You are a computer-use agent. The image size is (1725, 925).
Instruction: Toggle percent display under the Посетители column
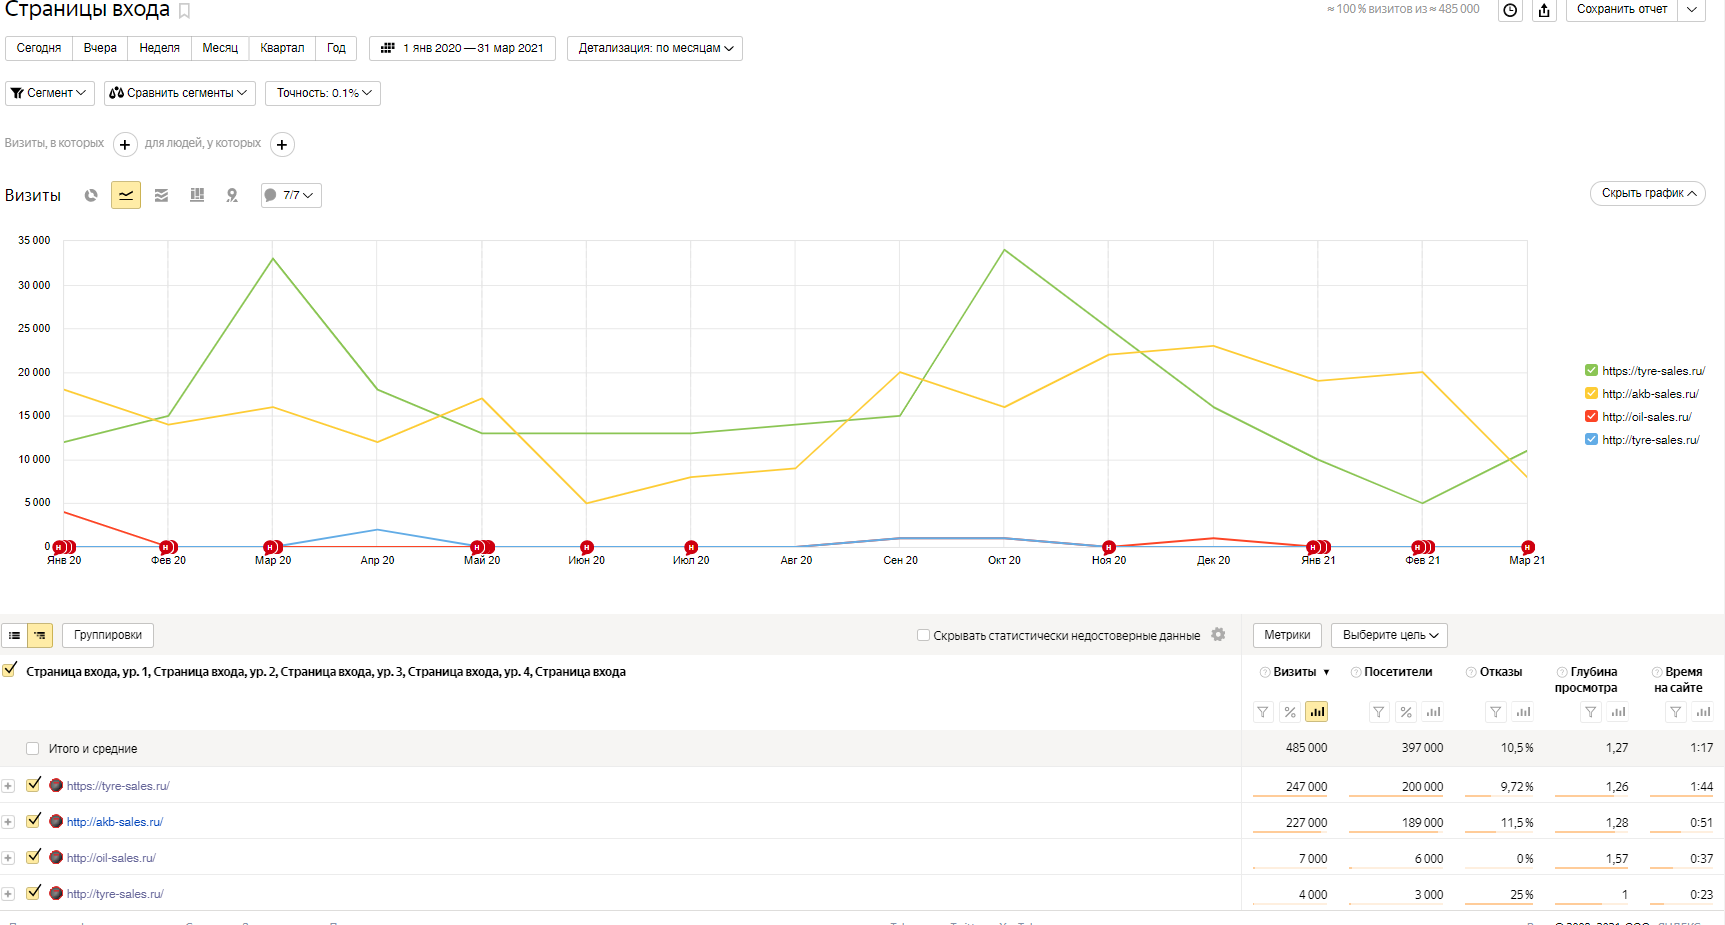tap(1406, 712)
